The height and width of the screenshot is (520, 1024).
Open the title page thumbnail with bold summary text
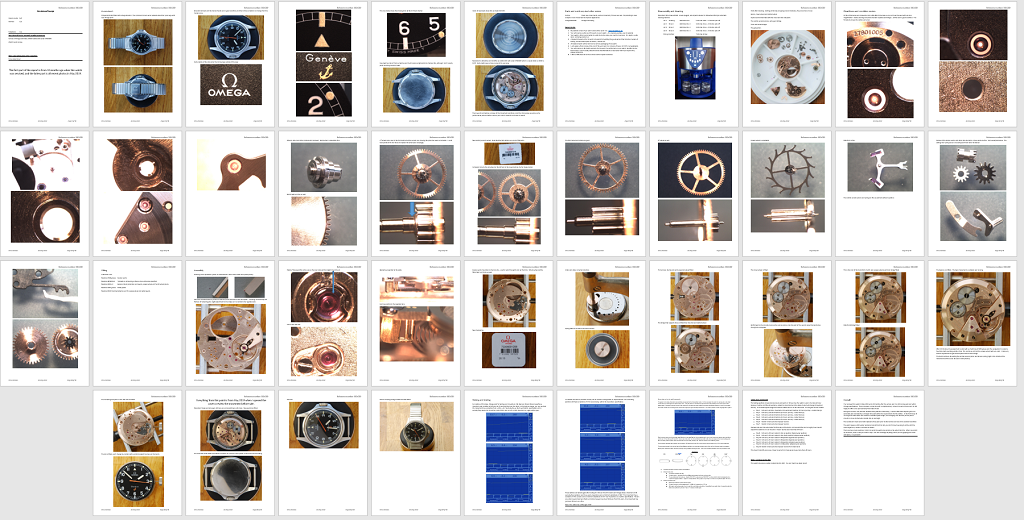(x=47, y=64)
